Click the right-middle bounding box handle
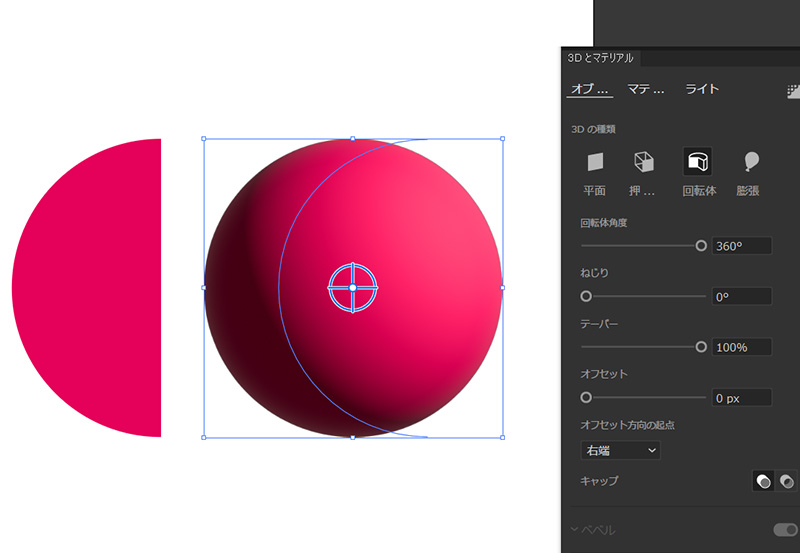Viewport: 800px width, 553px height. click(x=503, y=288)
